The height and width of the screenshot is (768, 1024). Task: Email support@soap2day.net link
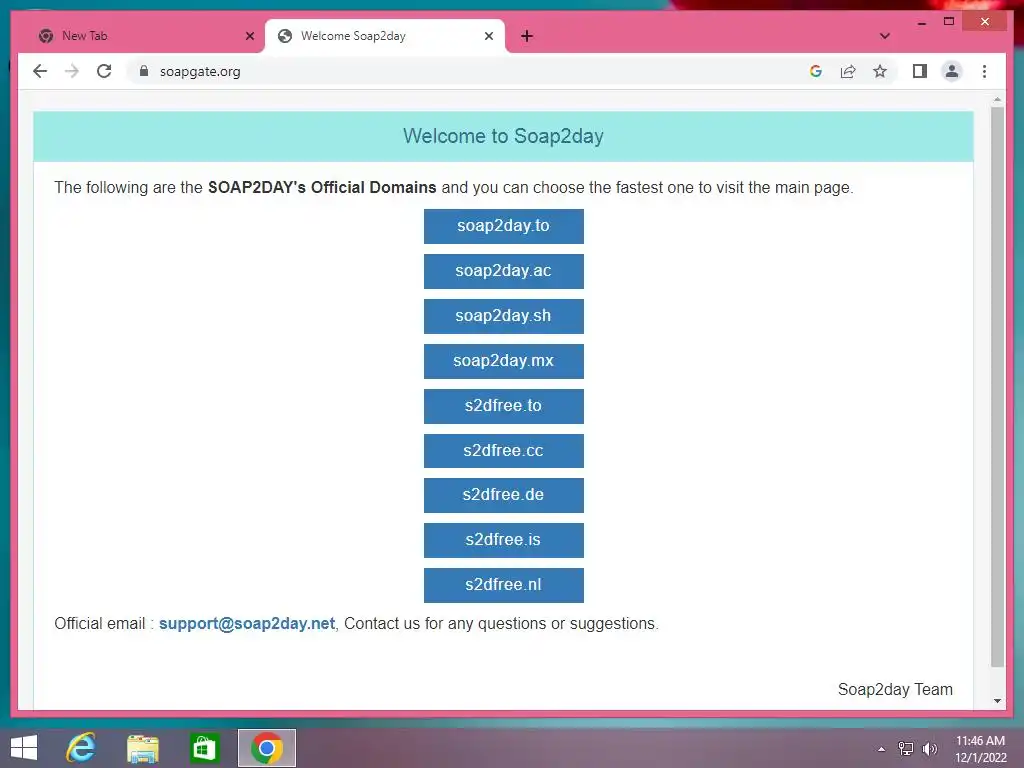[247, 624]
